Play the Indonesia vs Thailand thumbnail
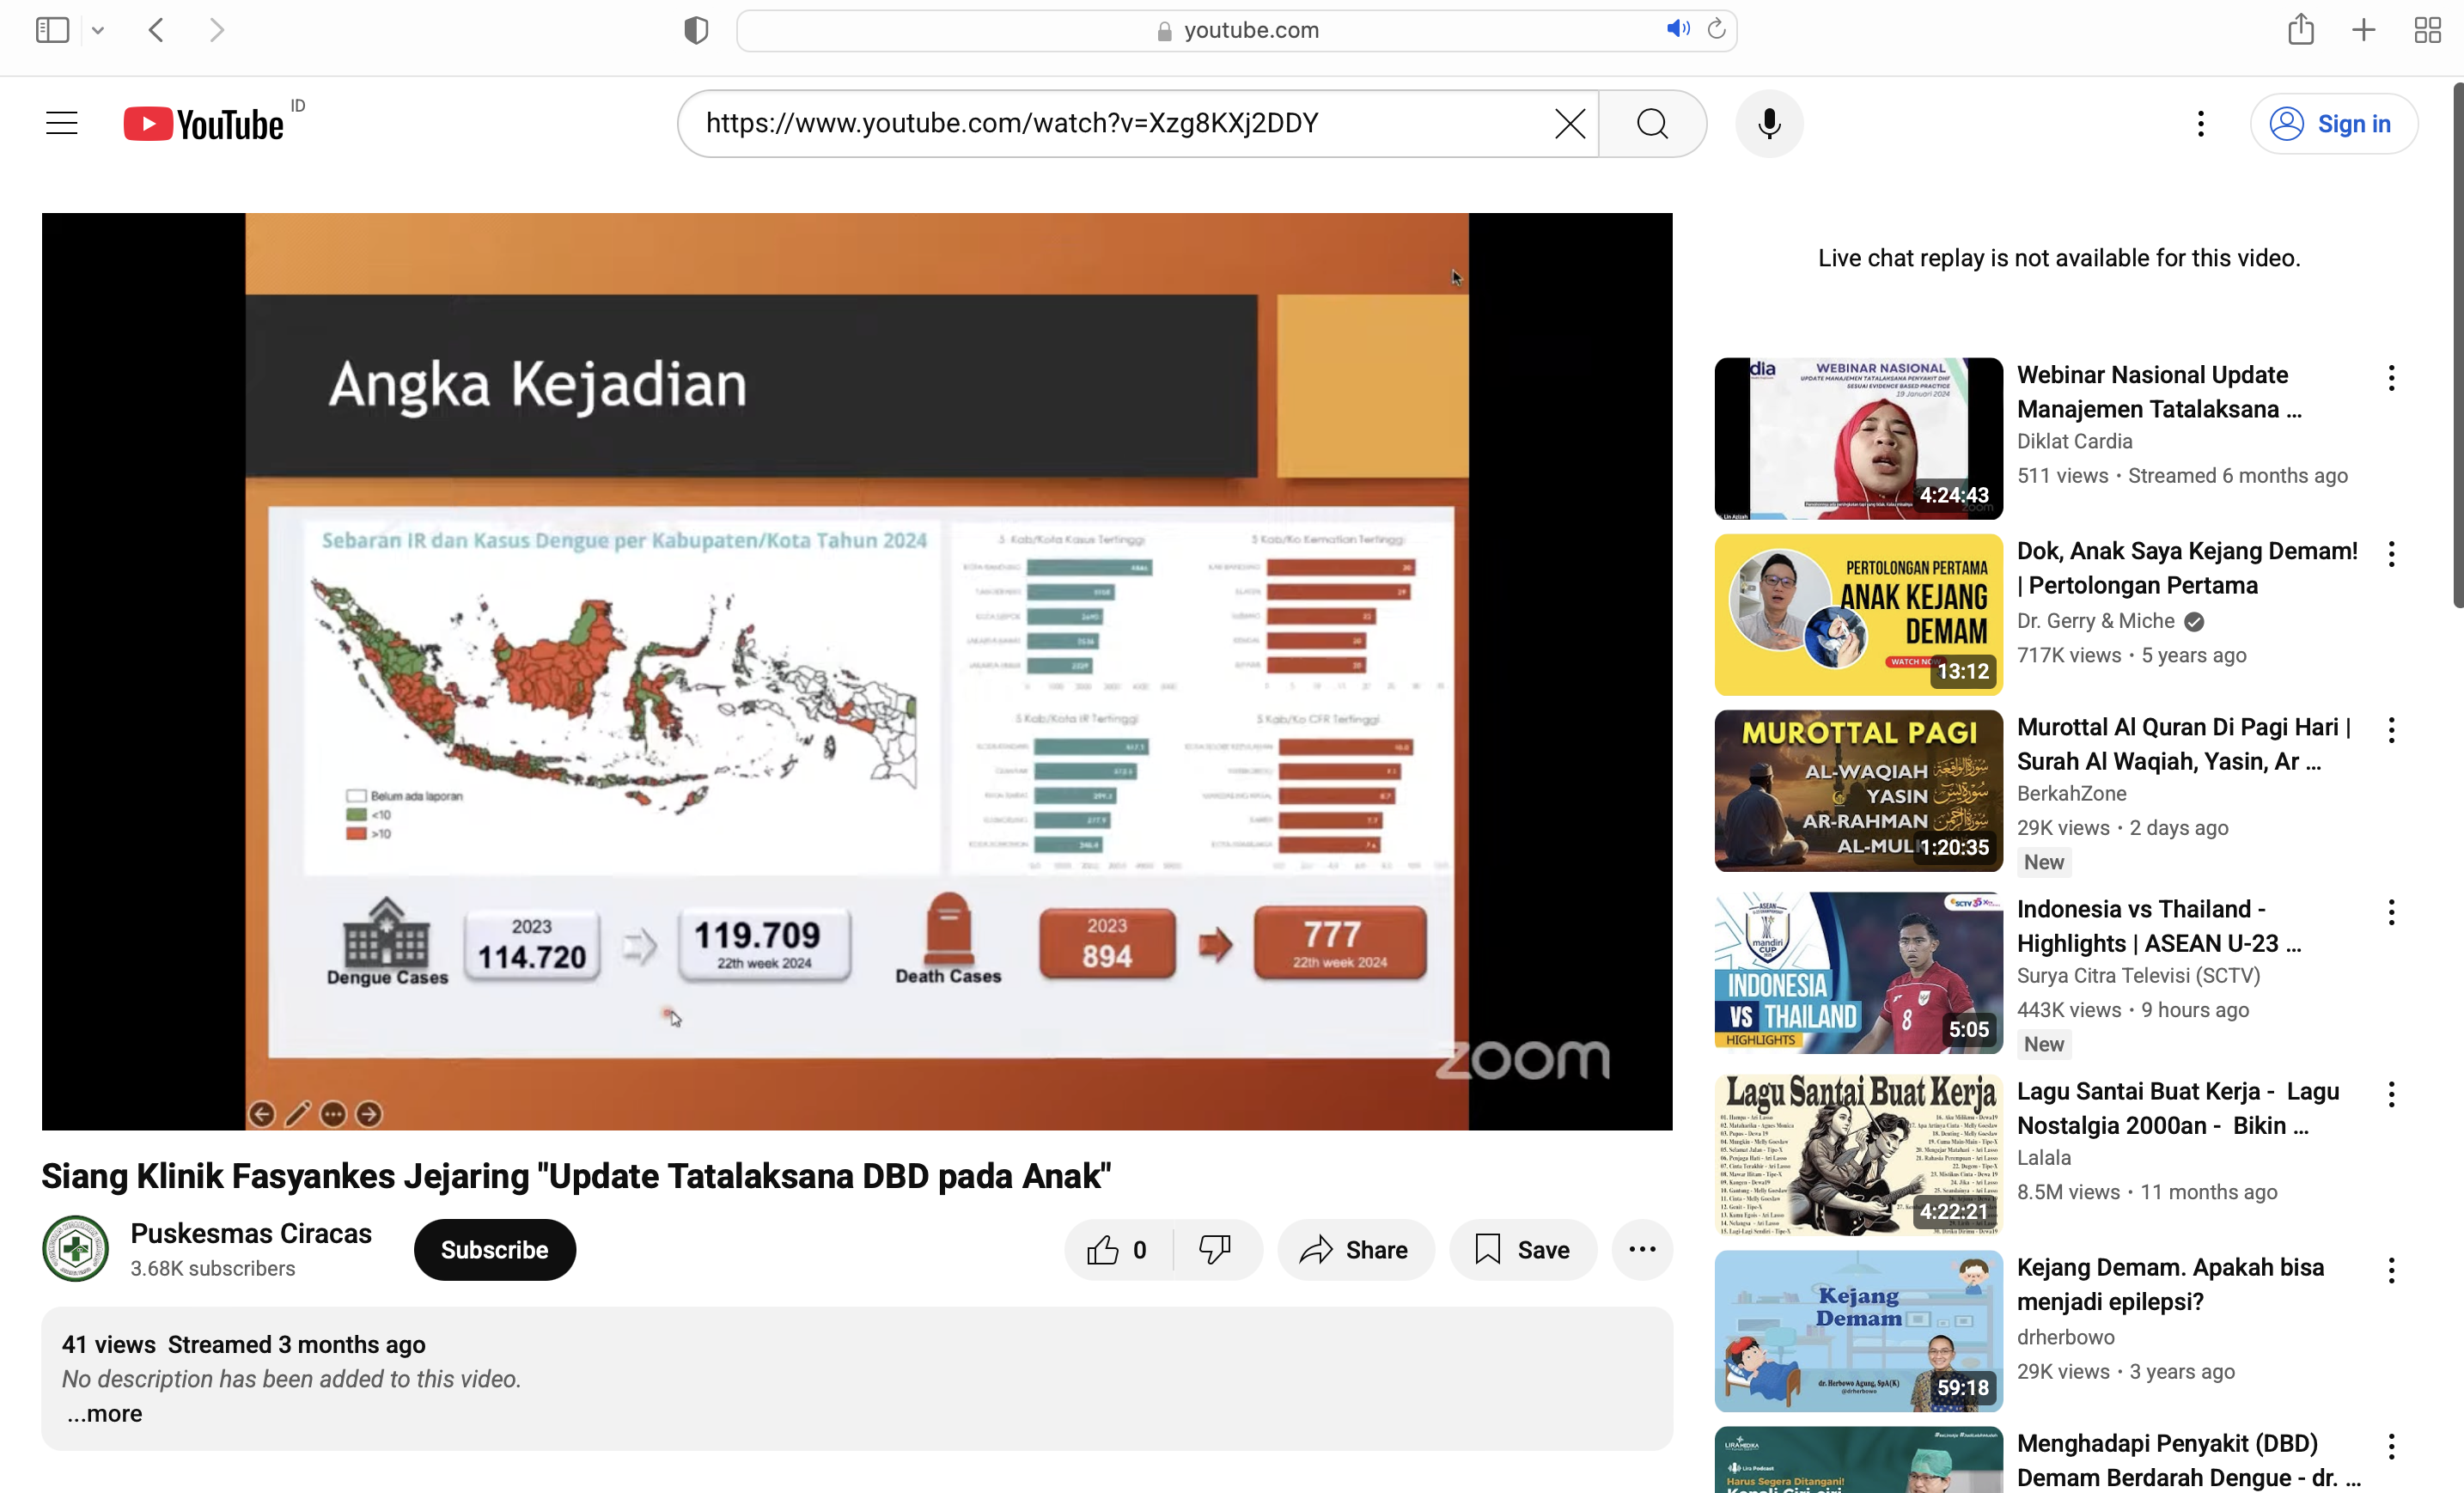The image size is (2464, 1493). point(1858,972)
